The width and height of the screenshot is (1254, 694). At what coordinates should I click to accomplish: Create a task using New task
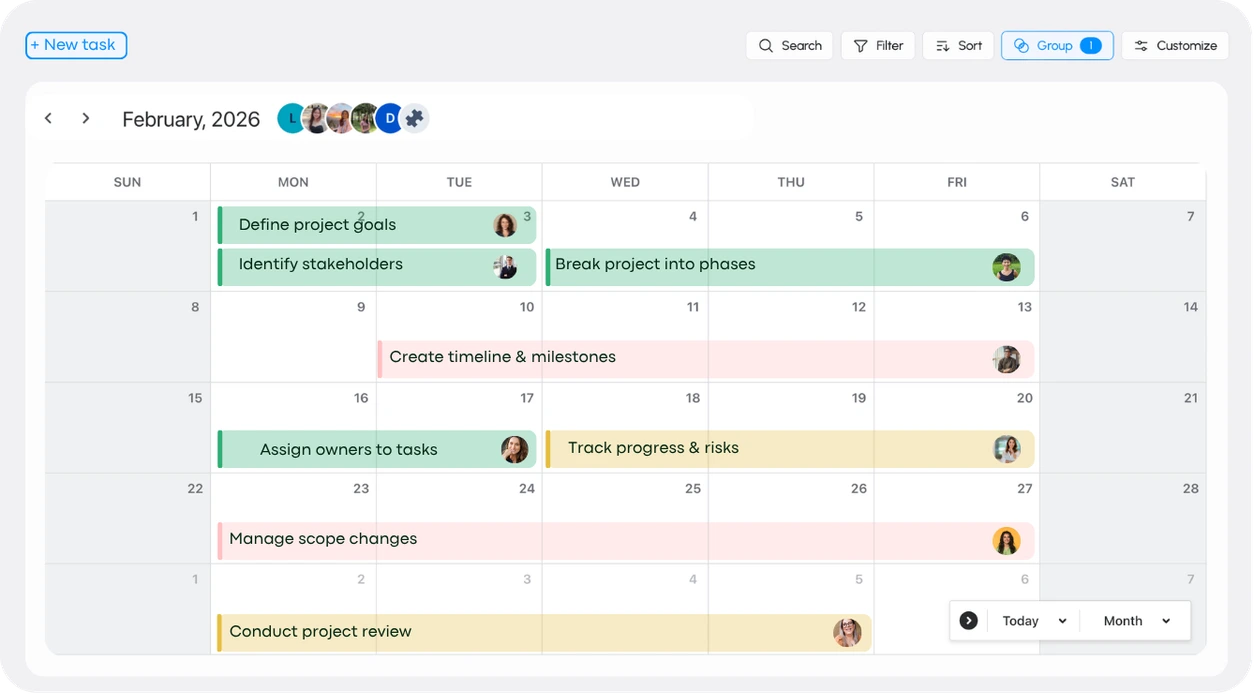[x=75, y=44]
